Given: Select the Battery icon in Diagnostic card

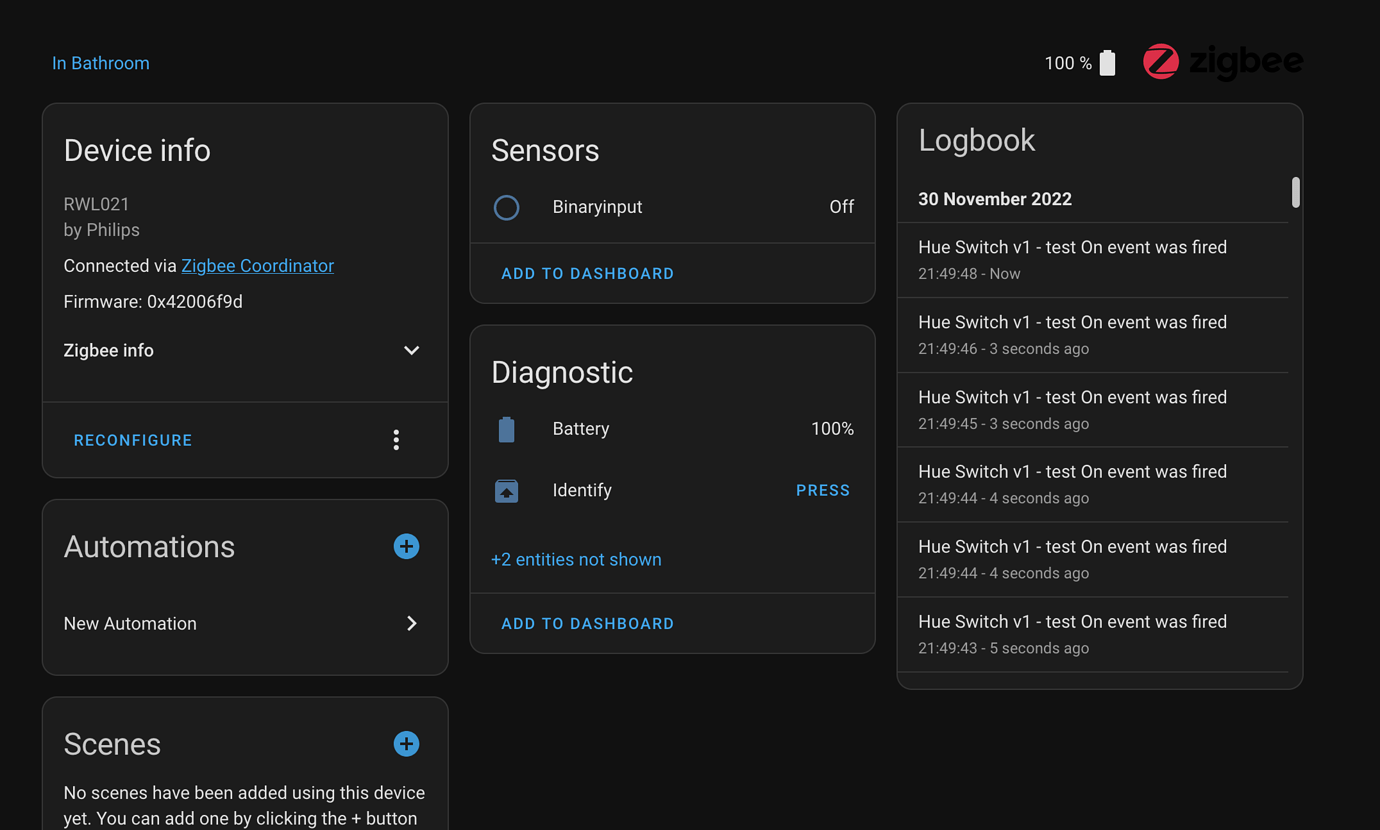Looking at the screenshot, I should tap(507, 428).
